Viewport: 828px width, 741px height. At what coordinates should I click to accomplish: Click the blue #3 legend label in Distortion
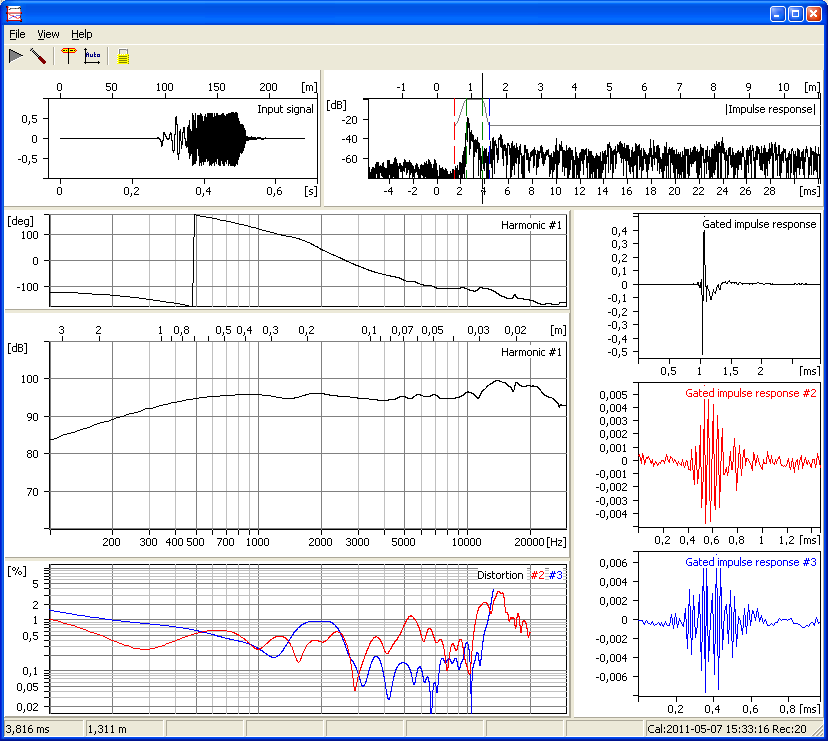pos(556,575)
